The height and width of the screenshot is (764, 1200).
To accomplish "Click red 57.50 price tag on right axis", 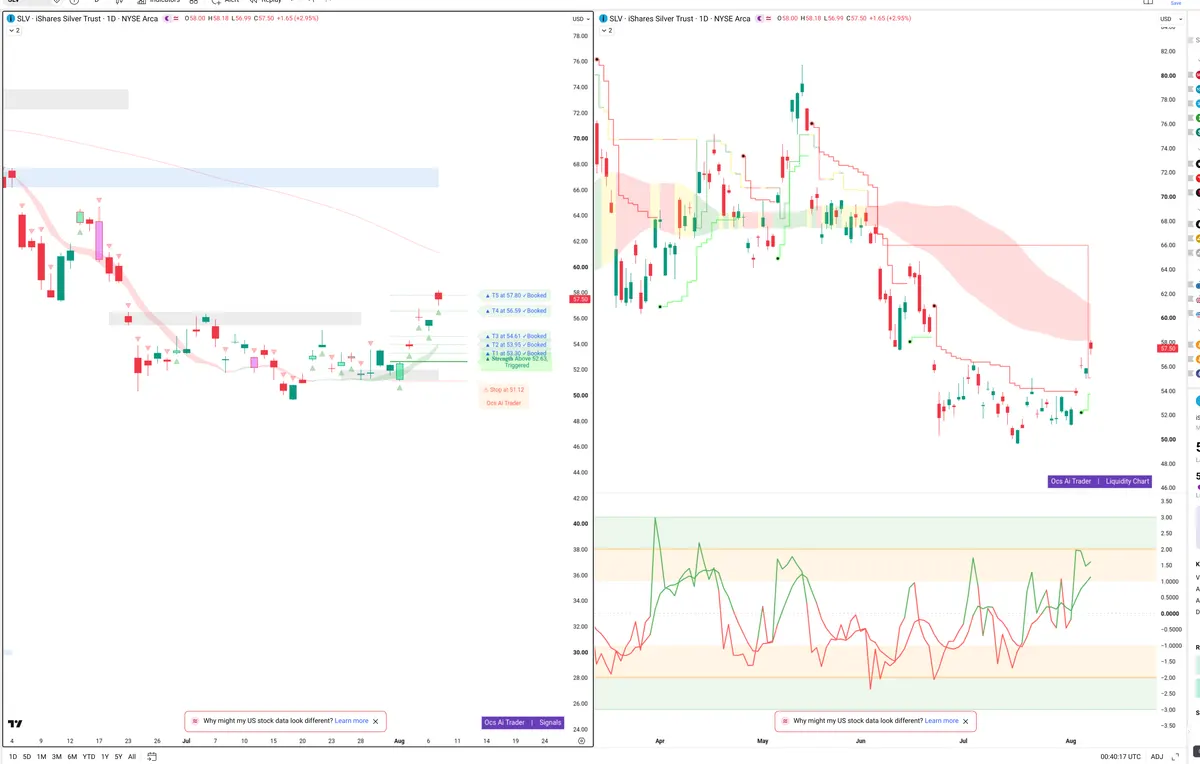I will 1168,348.
